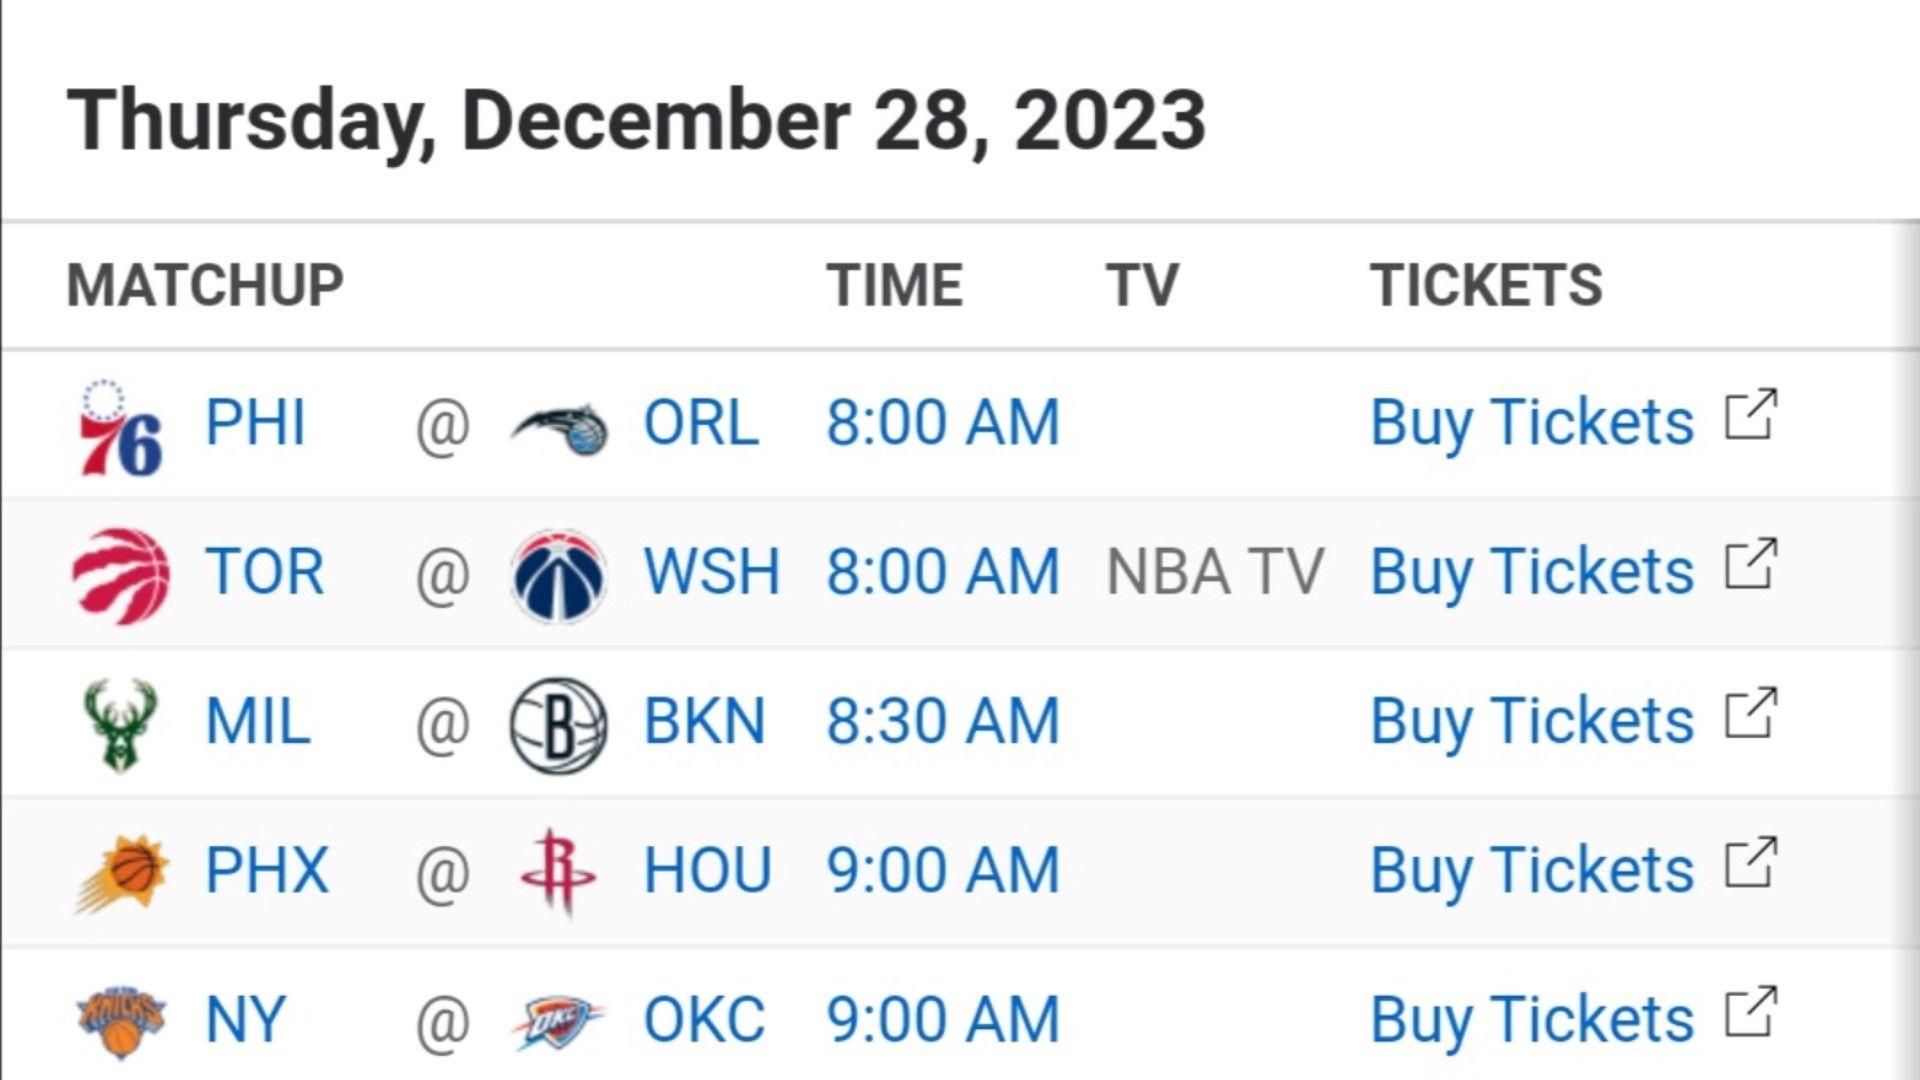Screen dimensions: 1920x1080
Task: Click the Phoenix Suns logo
Action: click(122, 873)
